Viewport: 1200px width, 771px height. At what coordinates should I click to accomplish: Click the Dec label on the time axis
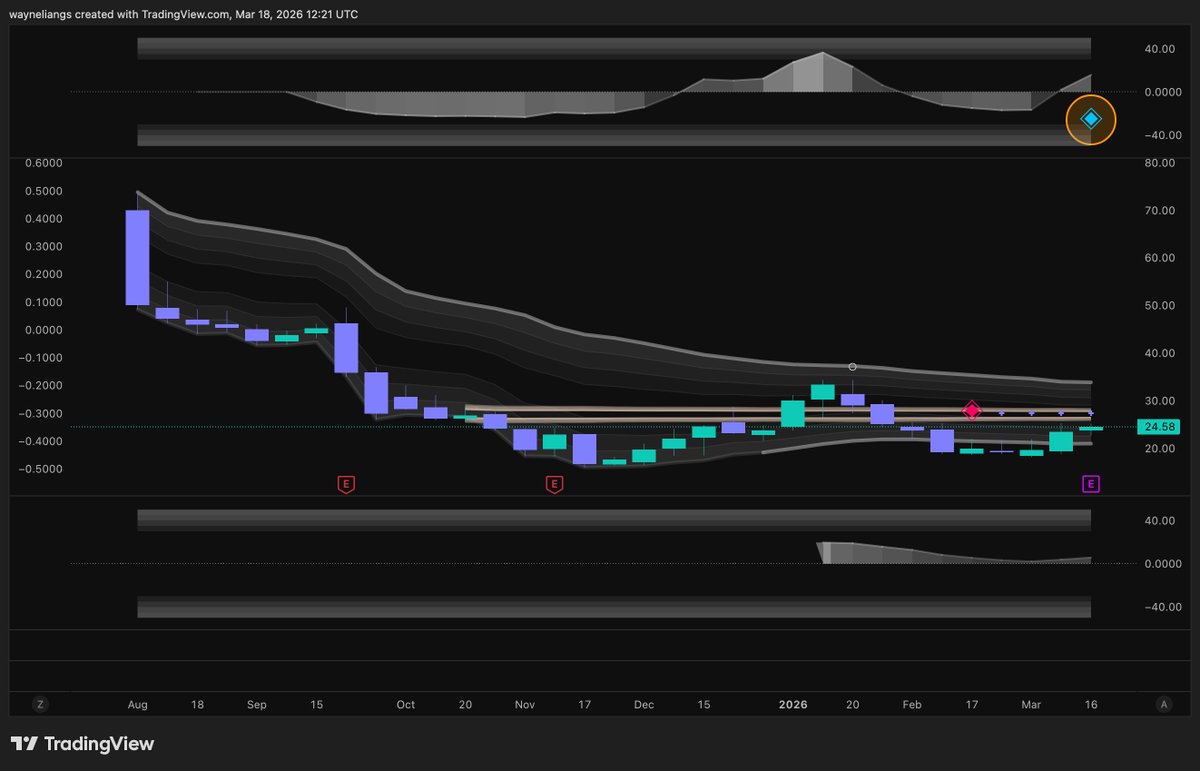pos(643,705)
